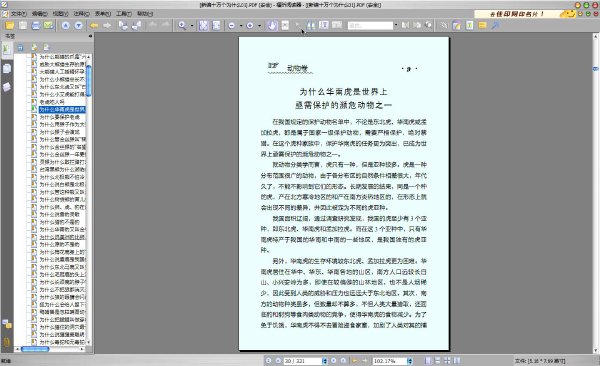Click the blue pin attachment icon
600x366 pixels.
click(x=495, y=26)
